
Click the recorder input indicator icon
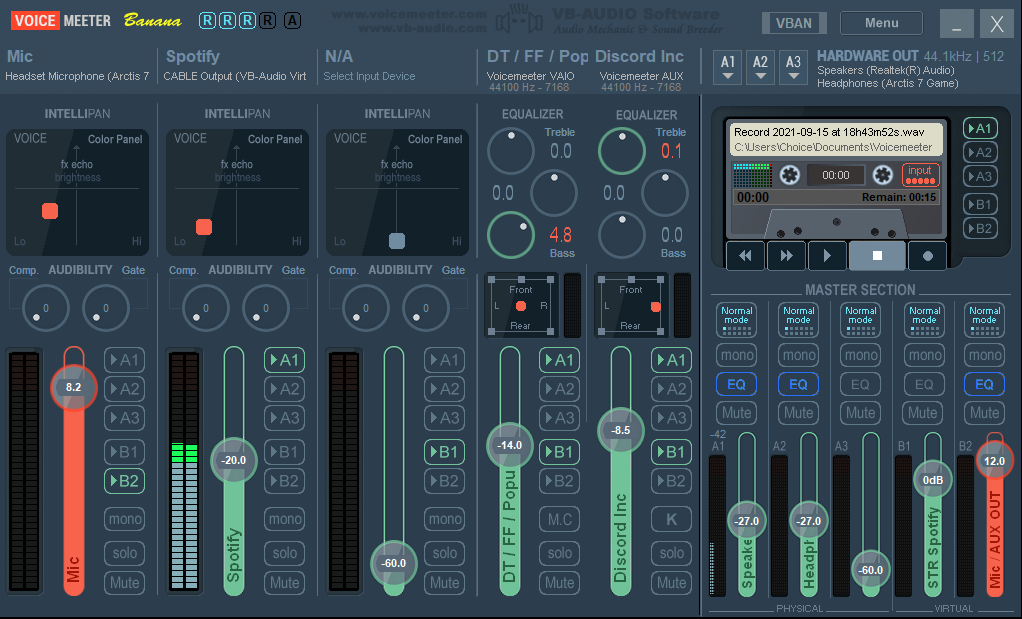pos(920,175)
